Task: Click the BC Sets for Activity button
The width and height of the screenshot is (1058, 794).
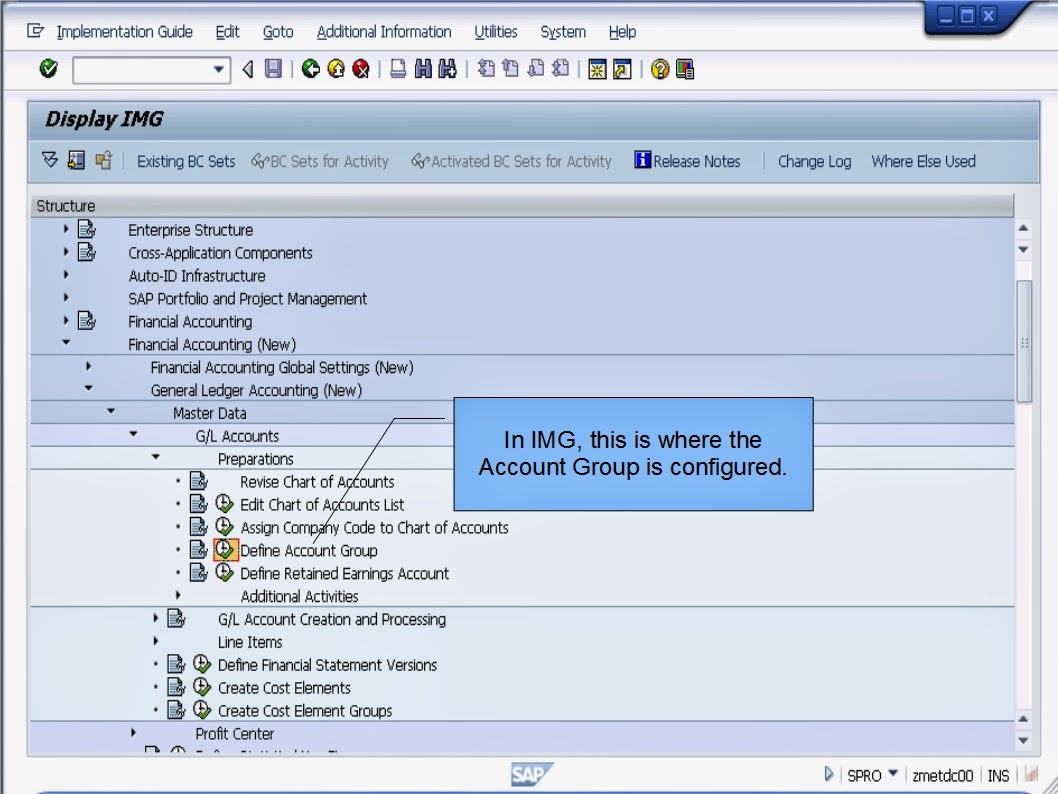Action: coord(320,161)
